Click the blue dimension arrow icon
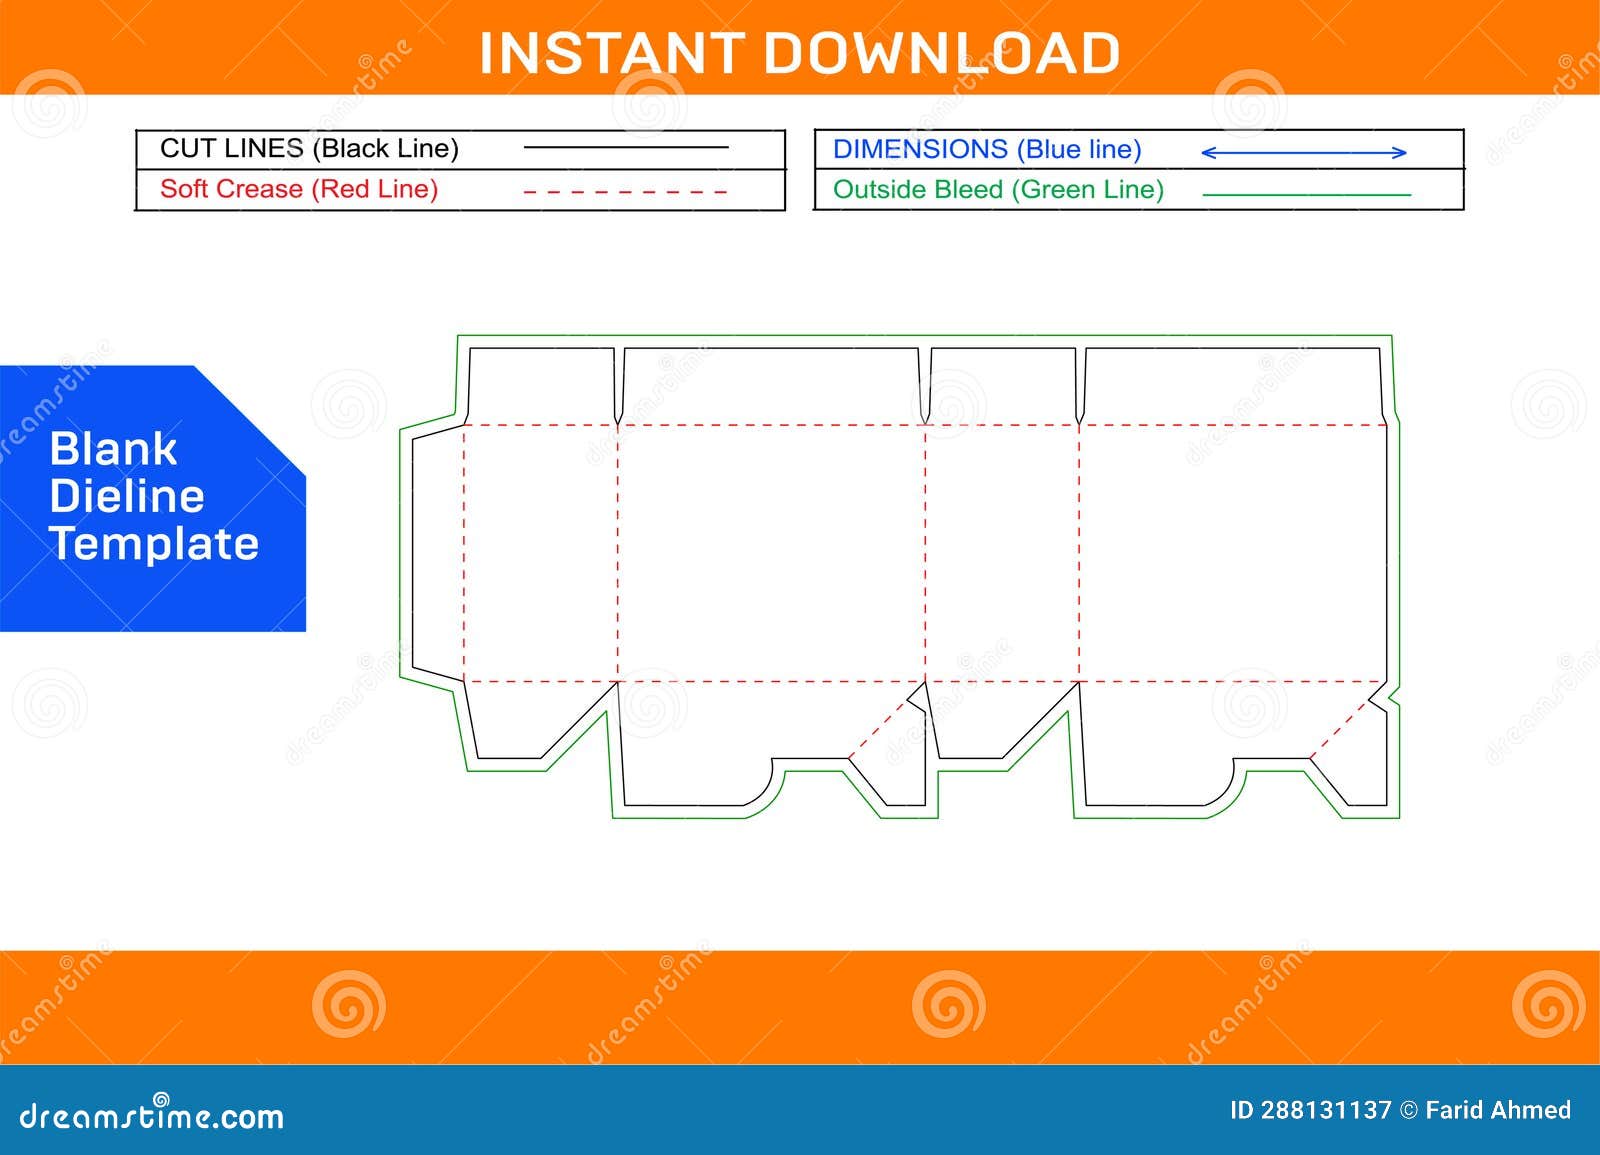This screenshot has width=1600, height=1155. [1303, 151]
